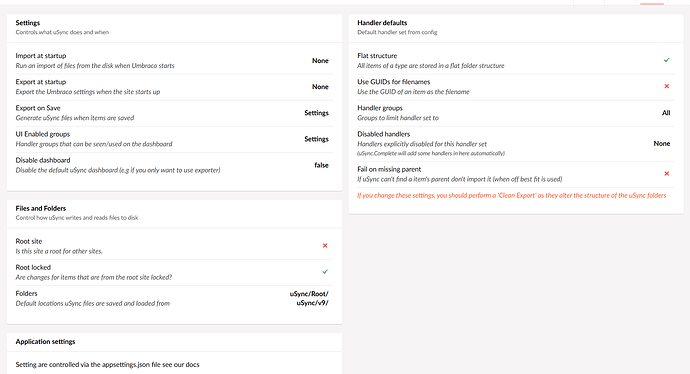The image size is (690, 374).
Task: Click the 'Root locked' label
Action: 33,267
